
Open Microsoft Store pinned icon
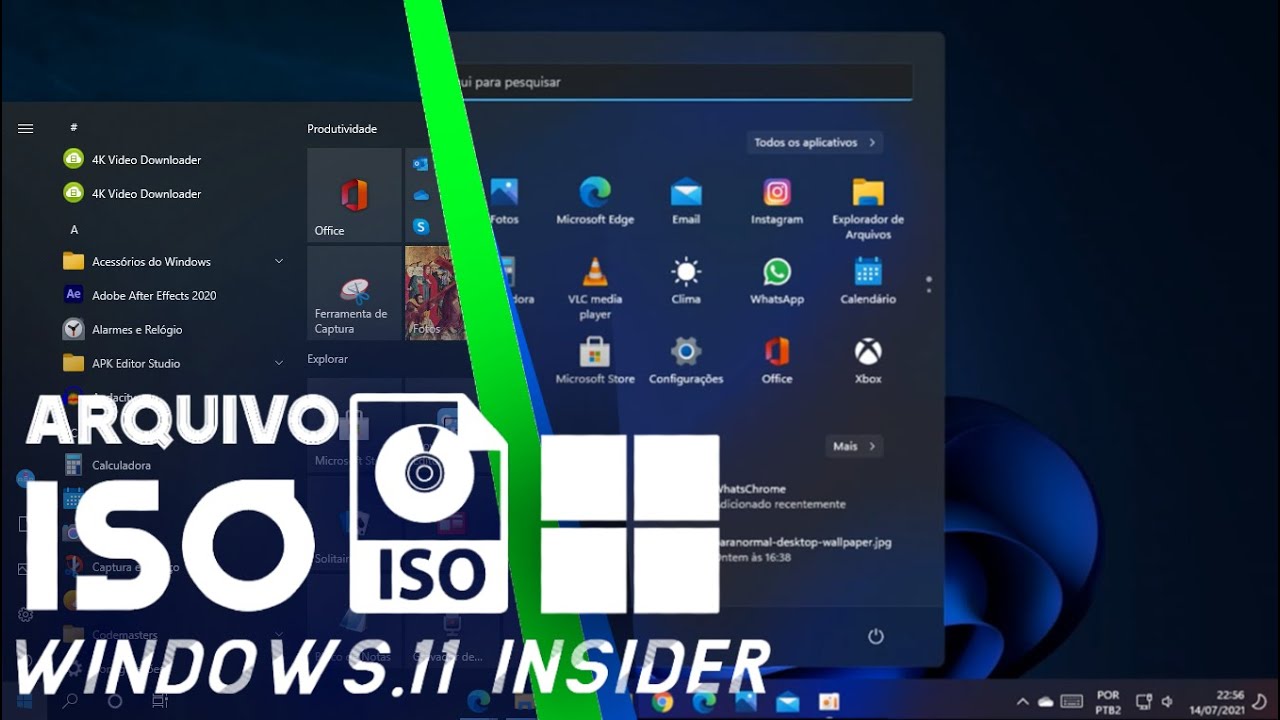pos(595,360)
